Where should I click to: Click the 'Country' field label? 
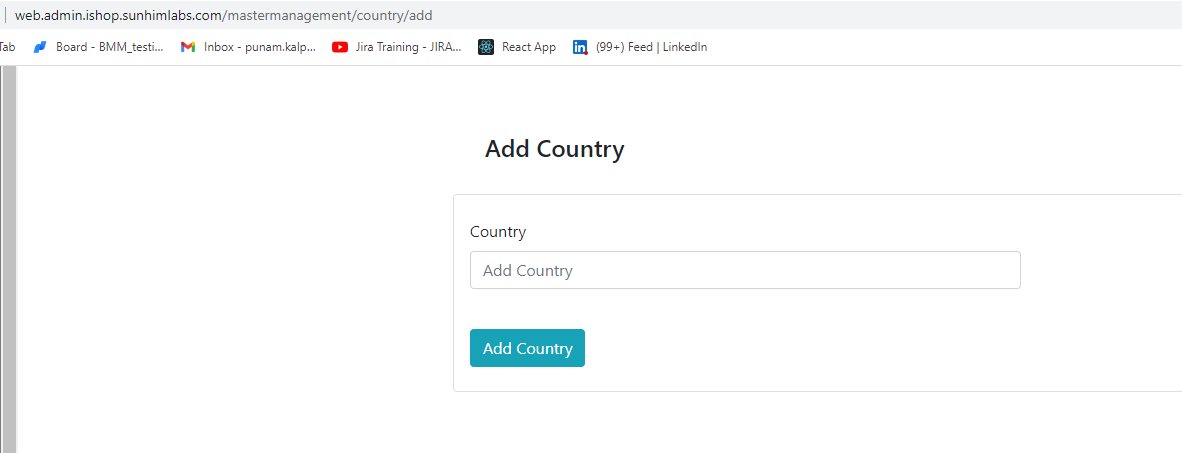click(x=498, y=231)
